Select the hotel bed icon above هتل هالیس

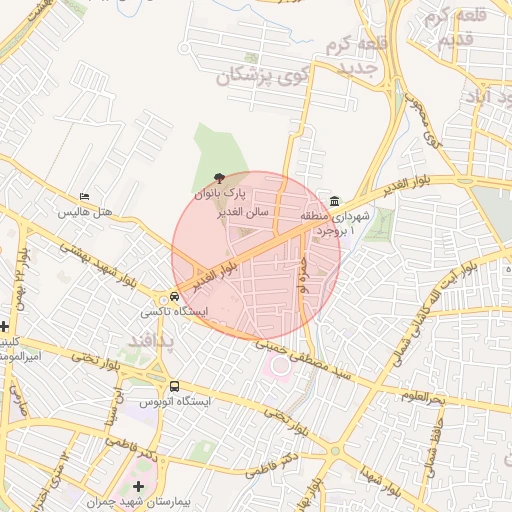pyautogui.click(x=85, y=197)
